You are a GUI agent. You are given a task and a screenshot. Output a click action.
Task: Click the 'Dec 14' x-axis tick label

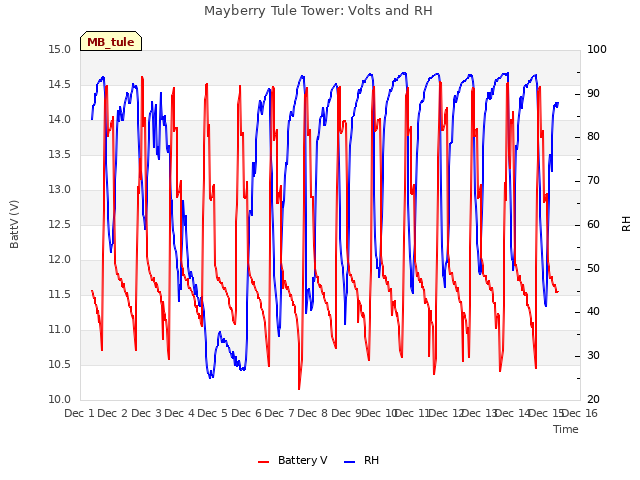pos(513,413)
